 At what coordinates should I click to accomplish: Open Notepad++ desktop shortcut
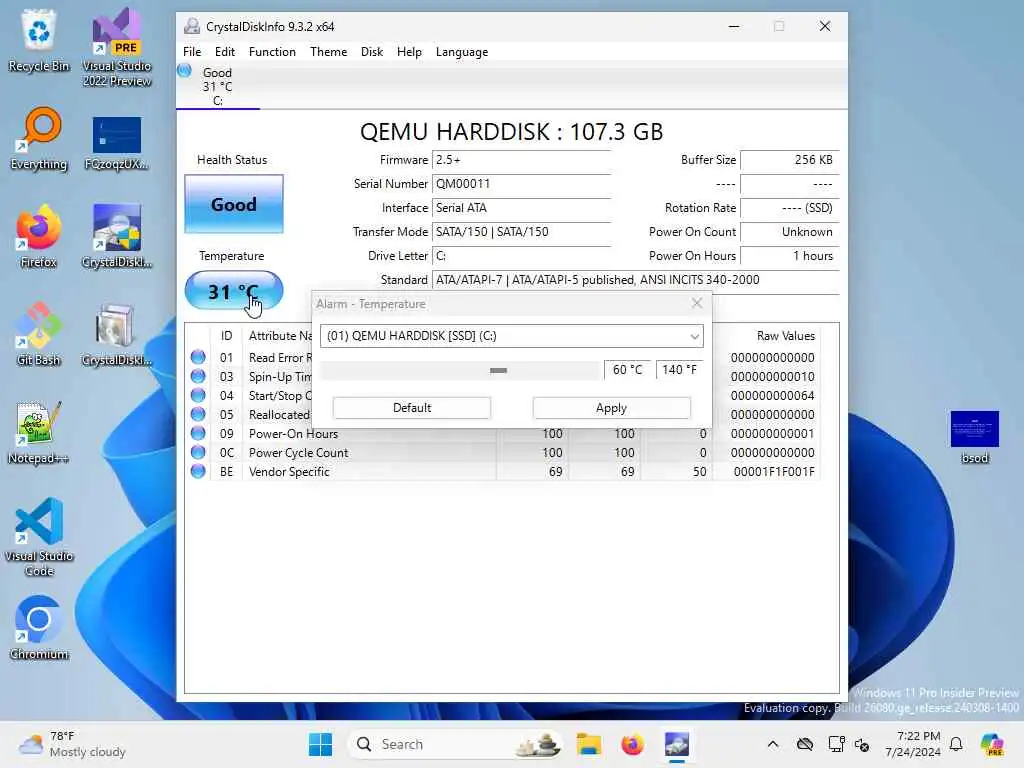[39, 432]
